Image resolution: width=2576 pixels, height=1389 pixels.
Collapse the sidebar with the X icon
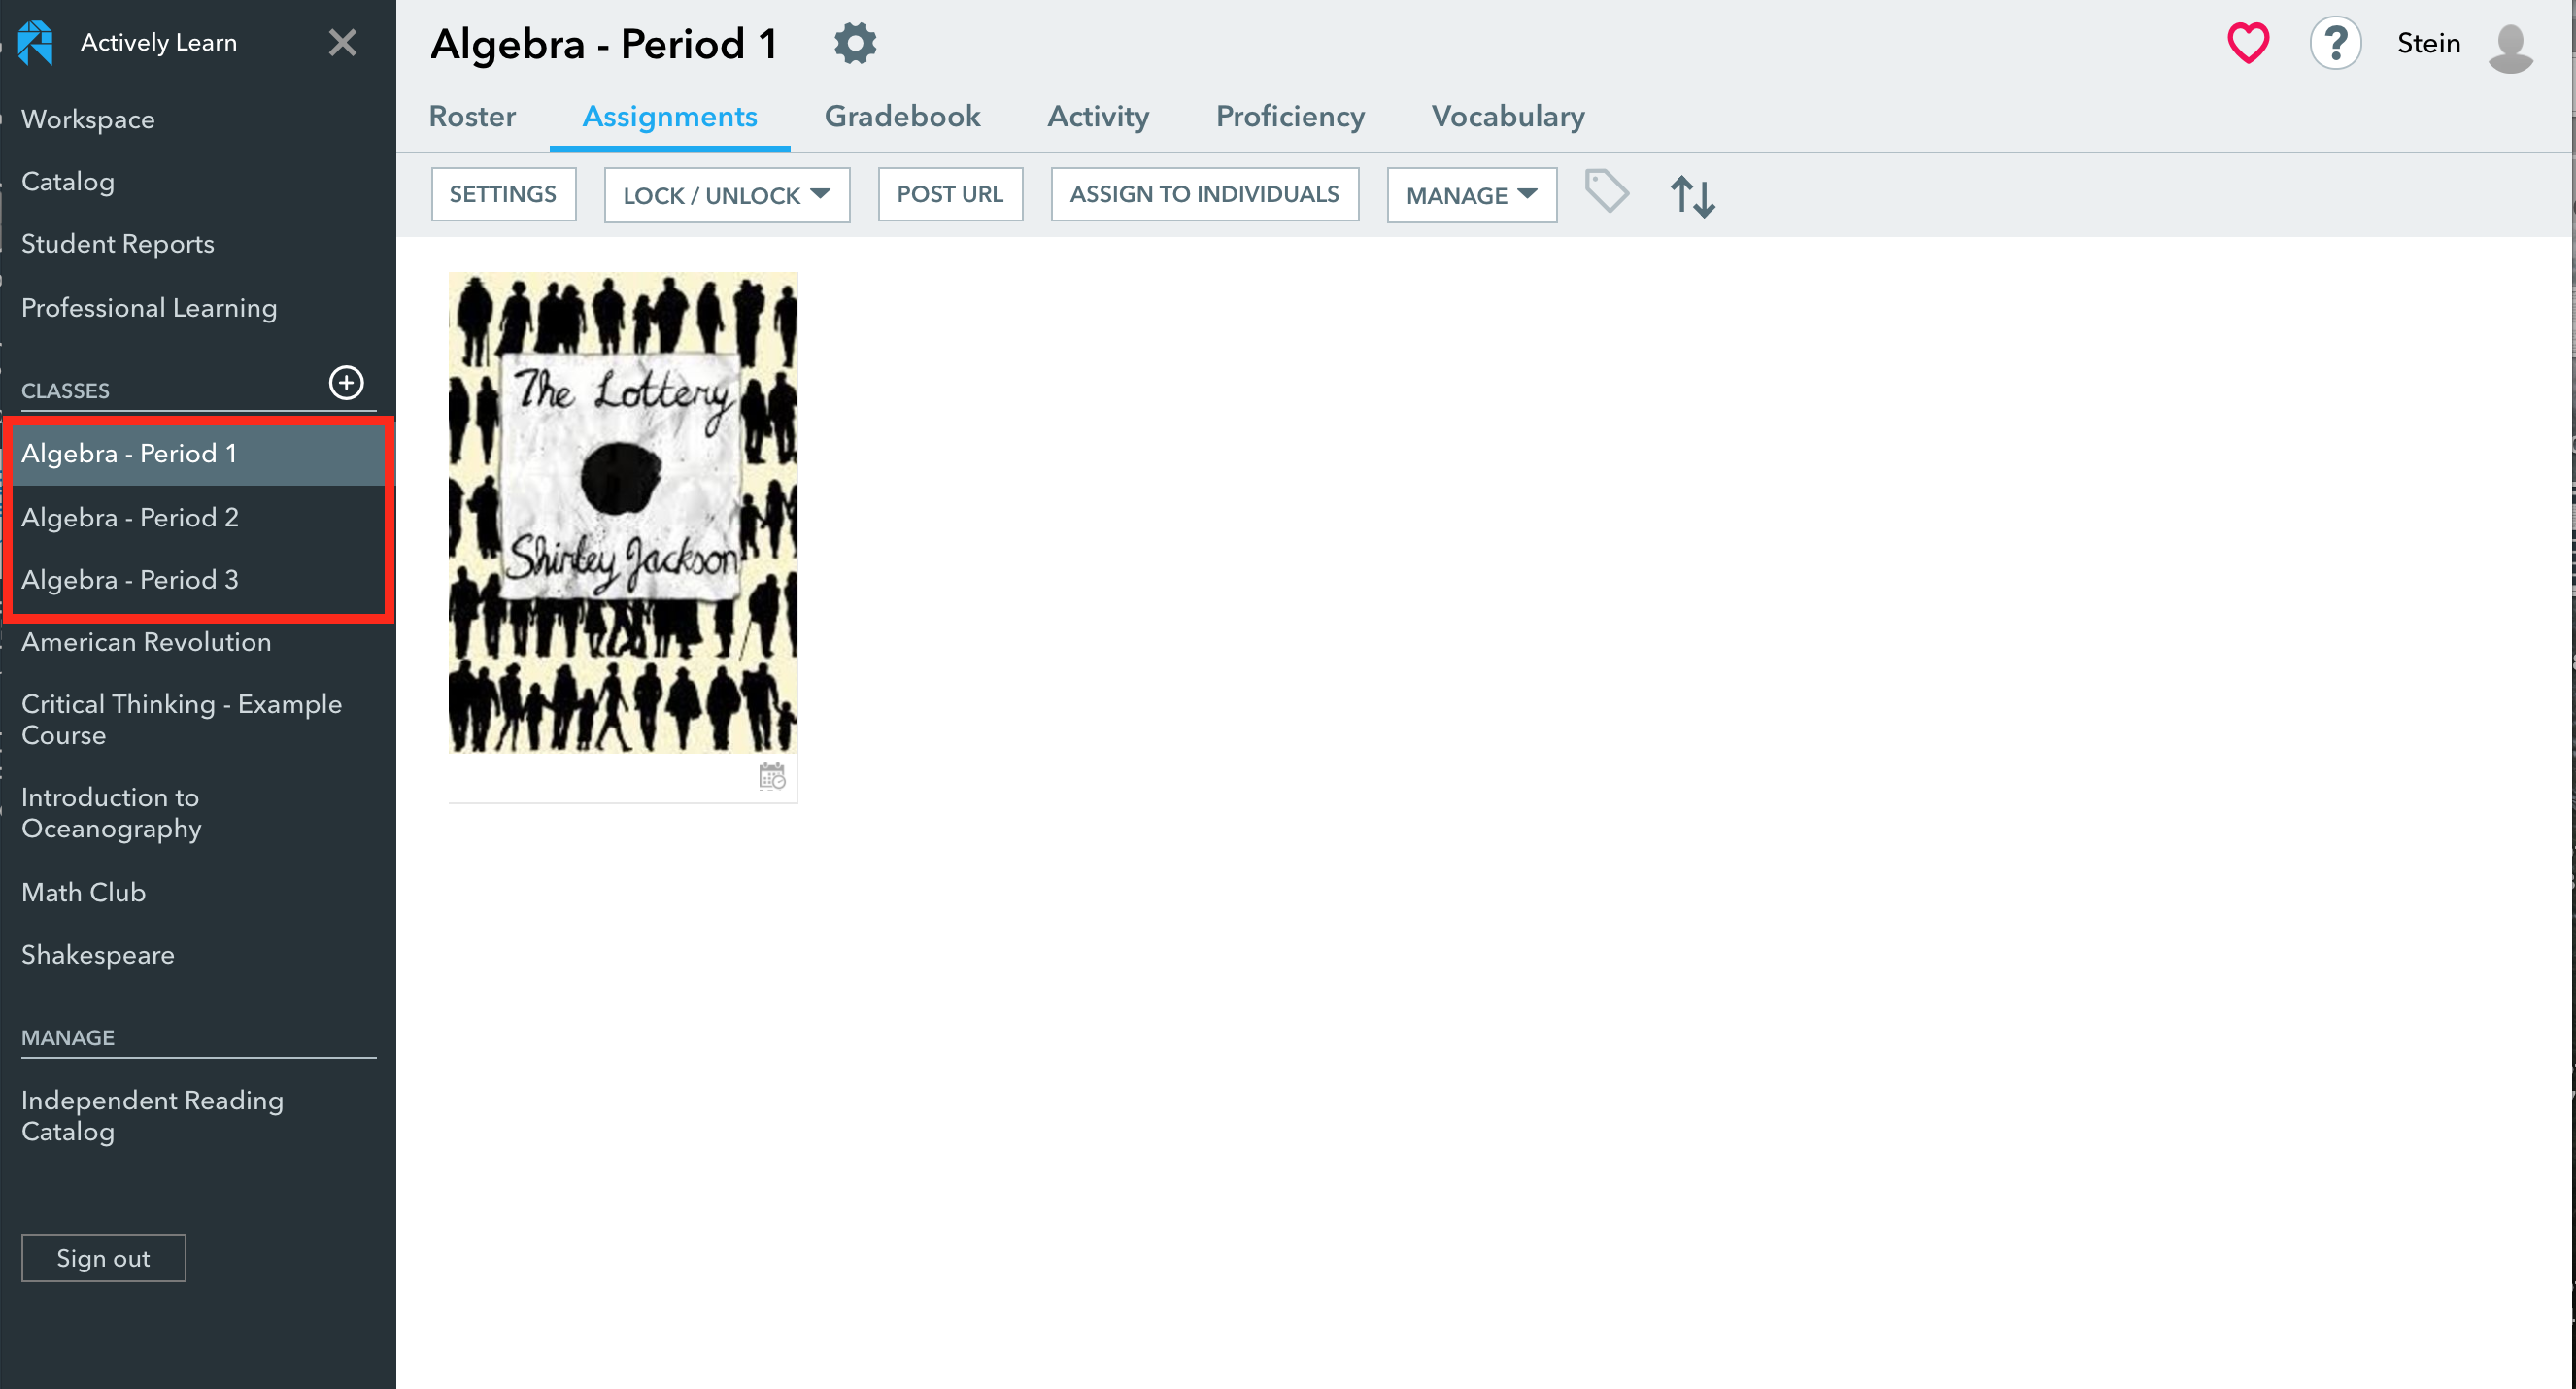pos(342,42)
